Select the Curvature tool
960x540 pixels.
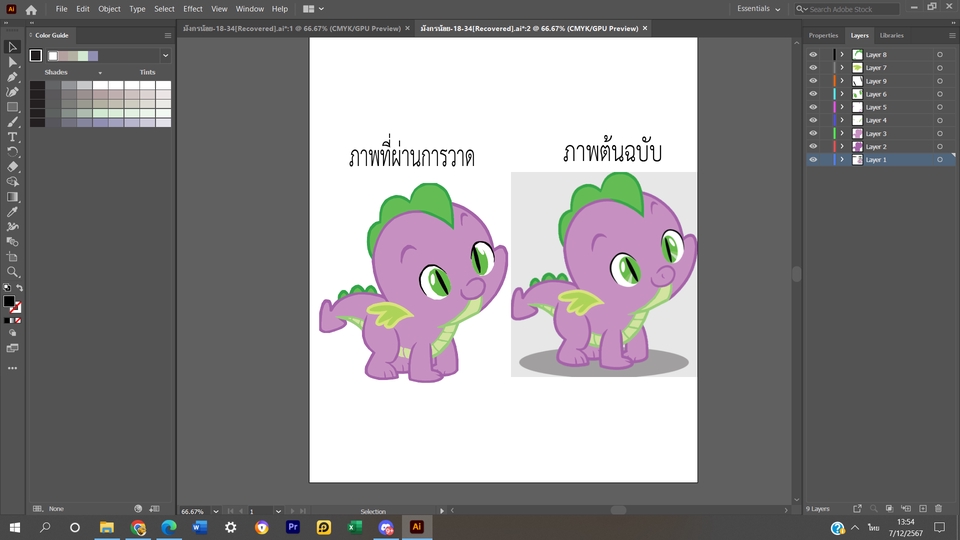click(12, 92)
